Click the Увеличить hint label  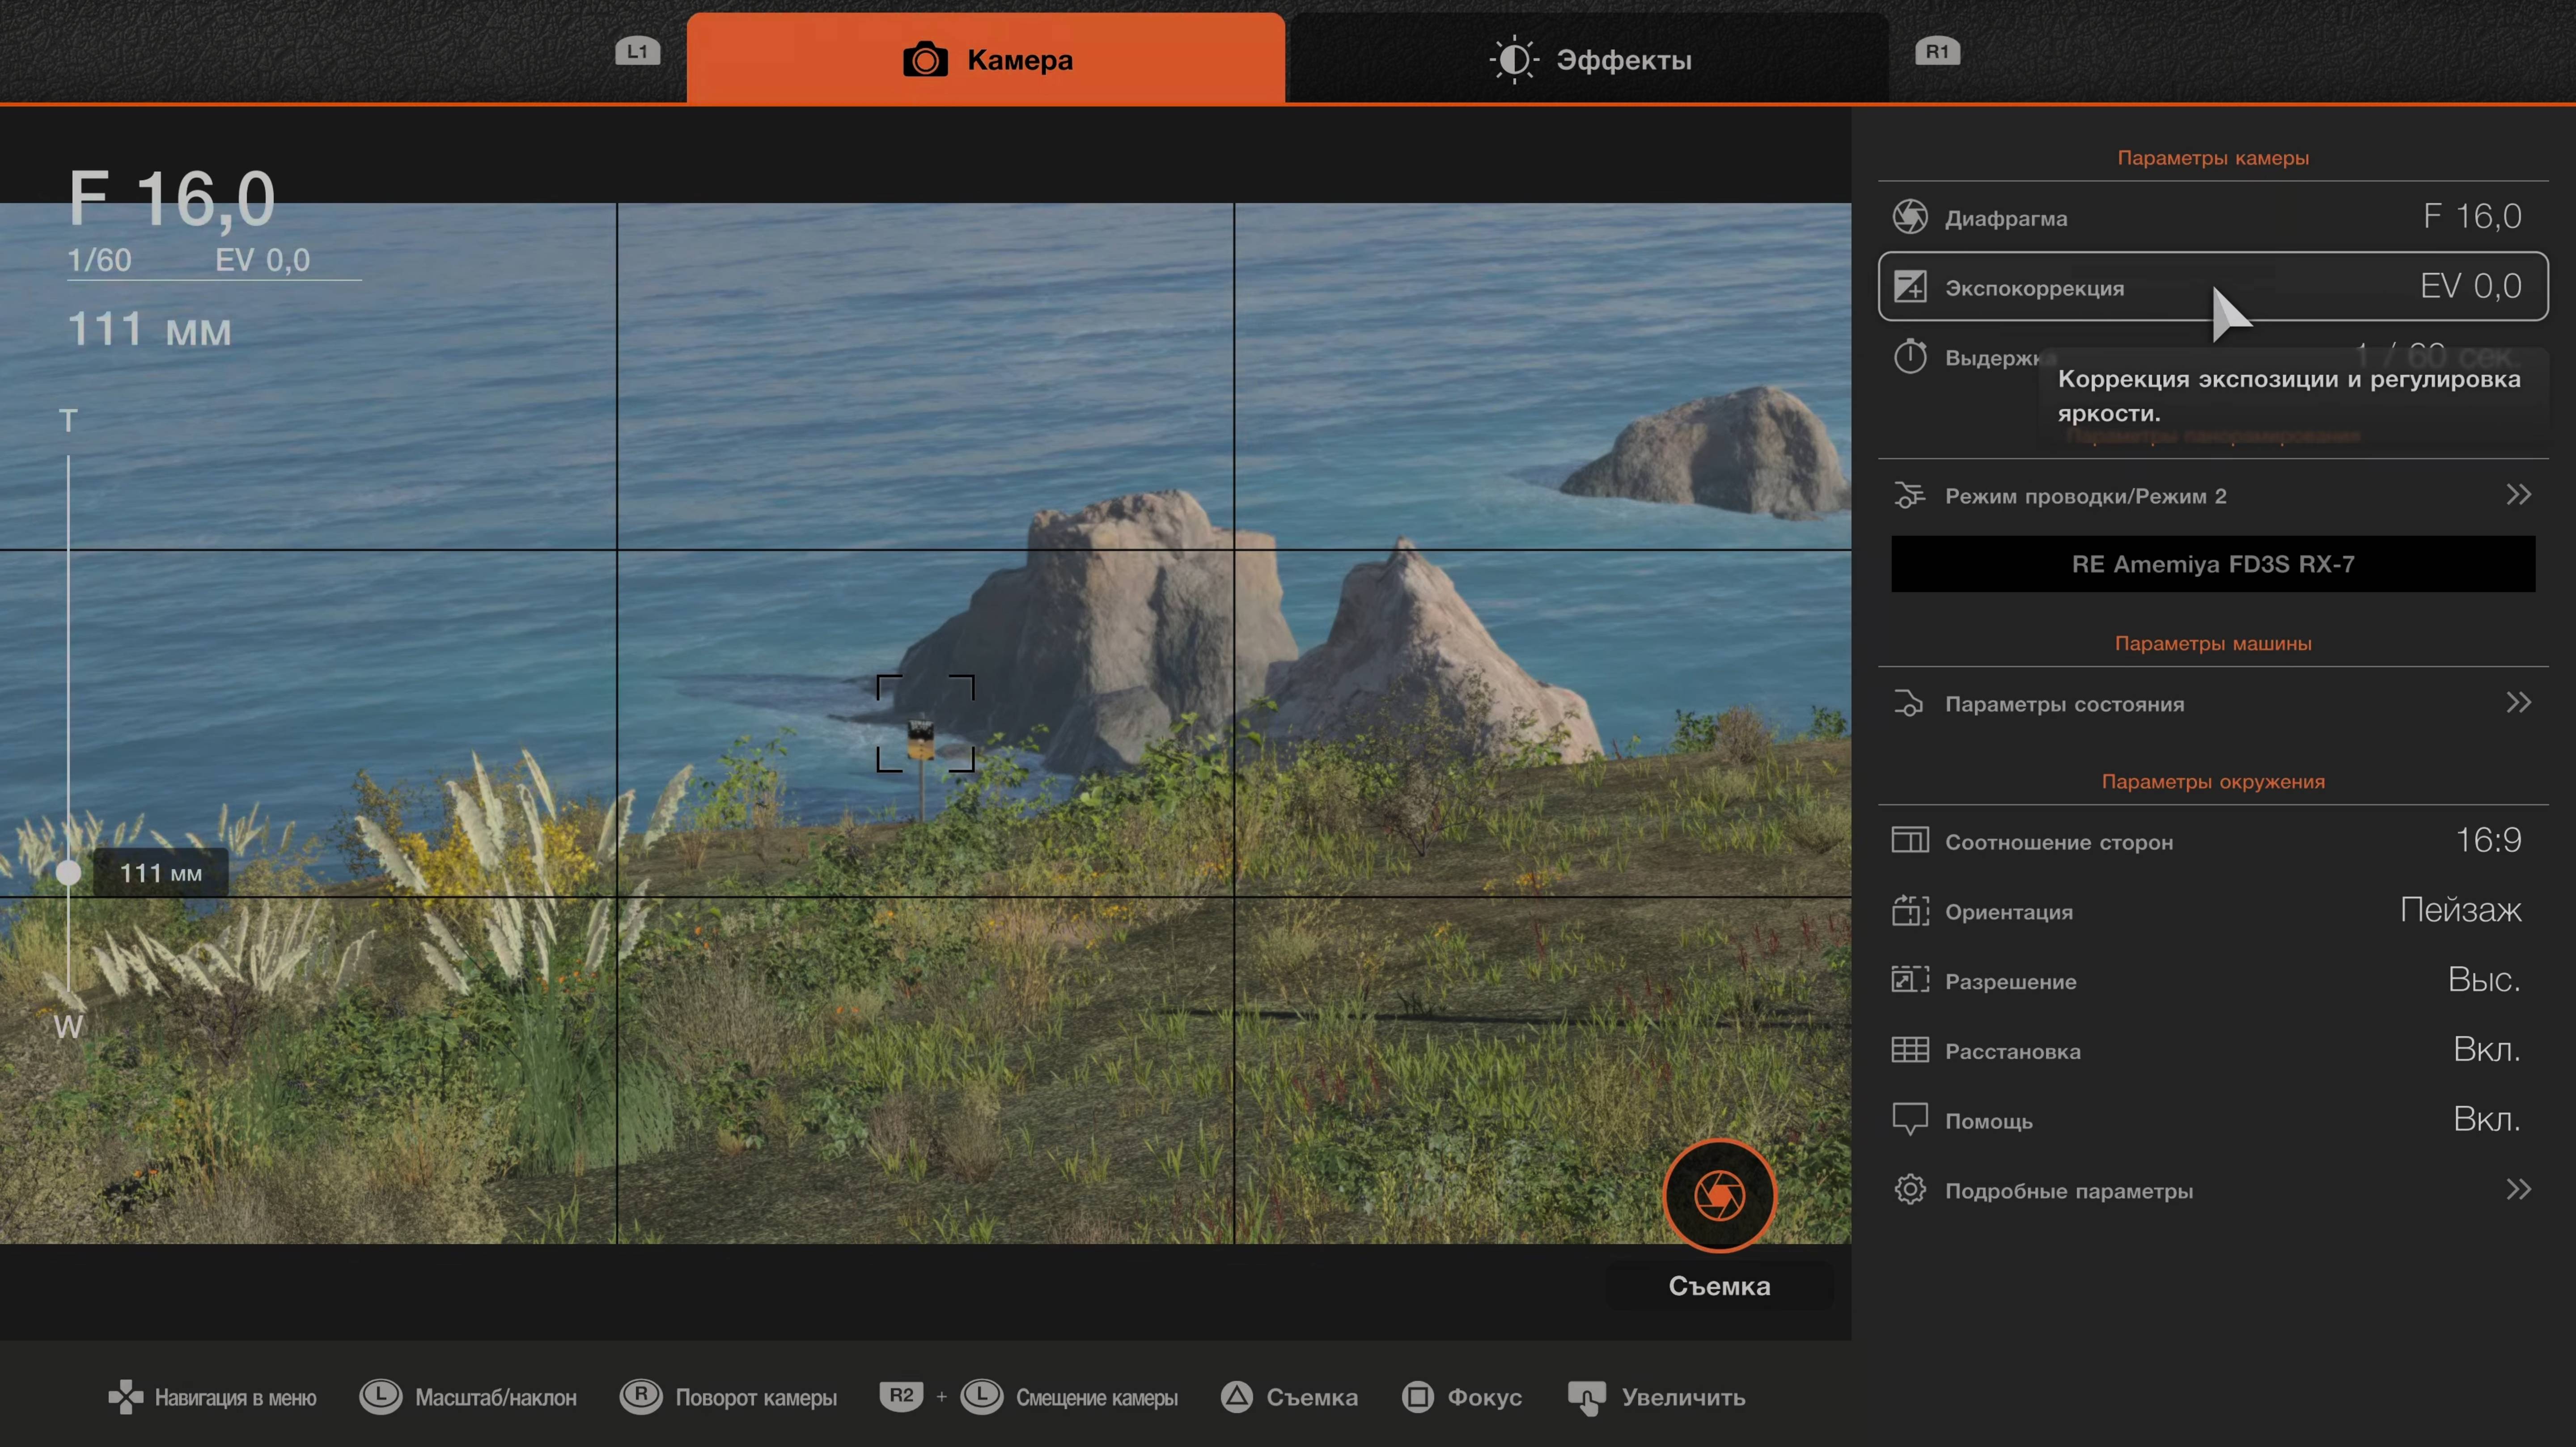[1683, 1397]
